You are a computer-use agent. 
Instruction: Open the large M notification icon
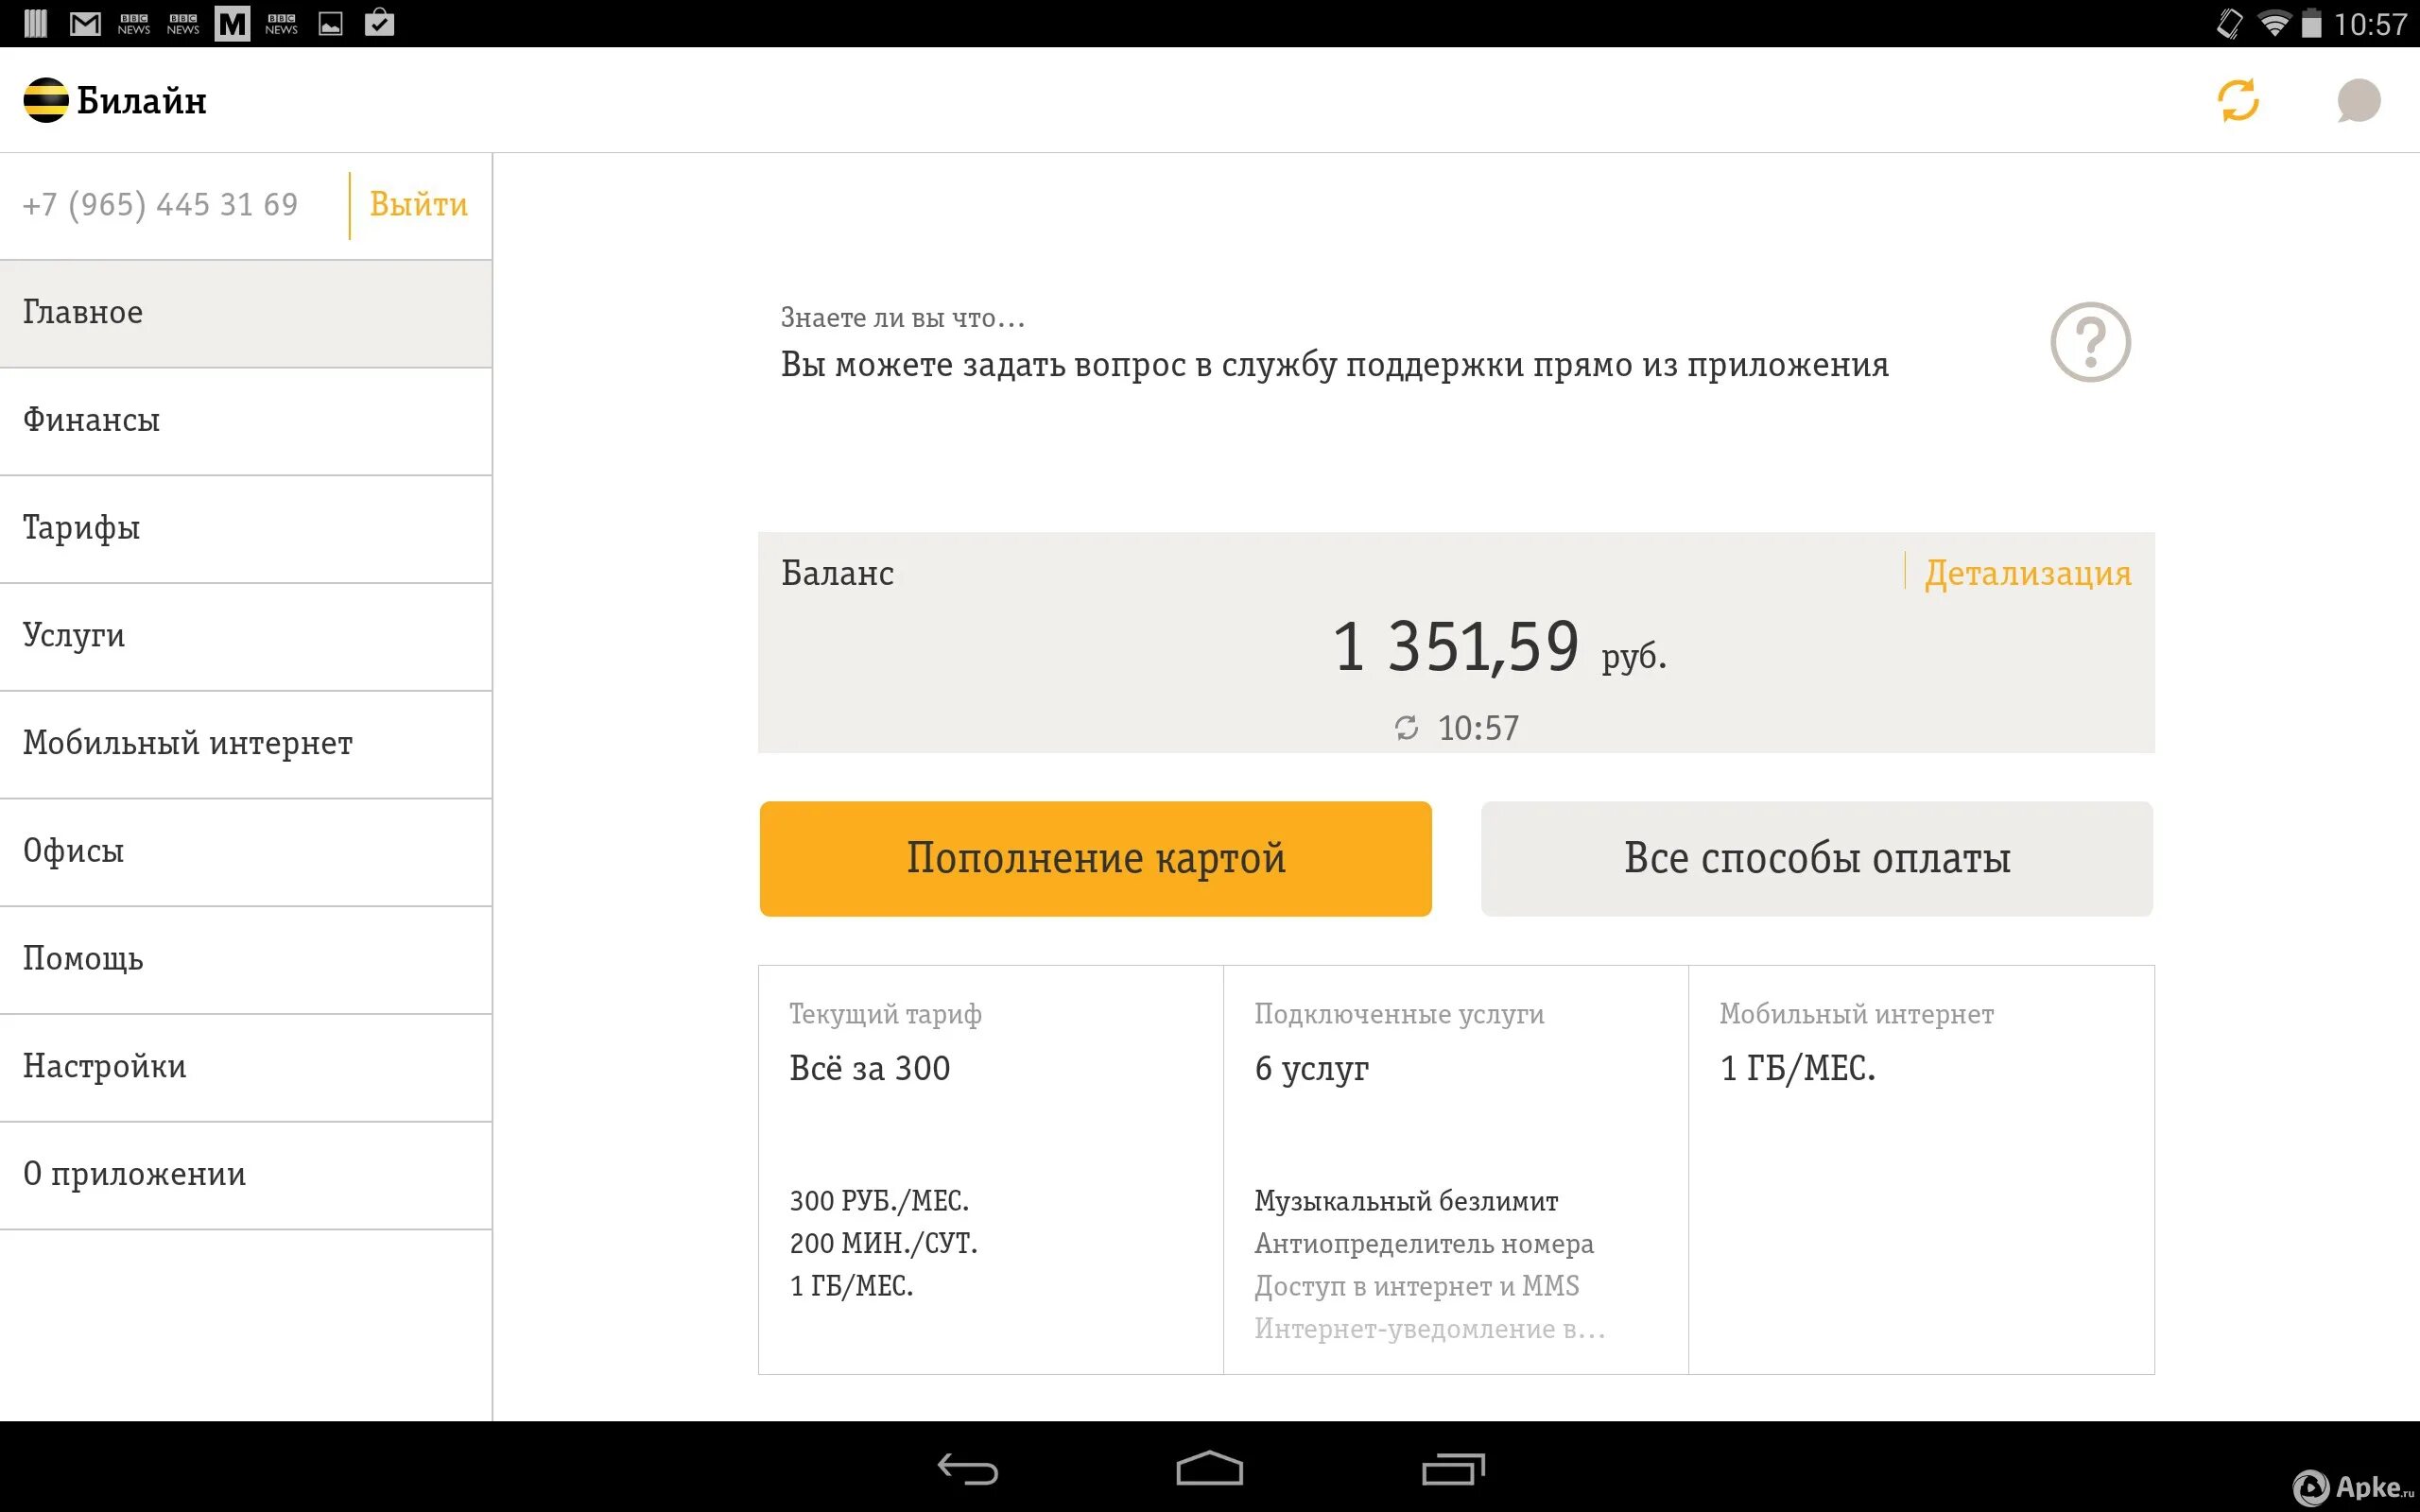pyautogui.click(x=232, y=23)
